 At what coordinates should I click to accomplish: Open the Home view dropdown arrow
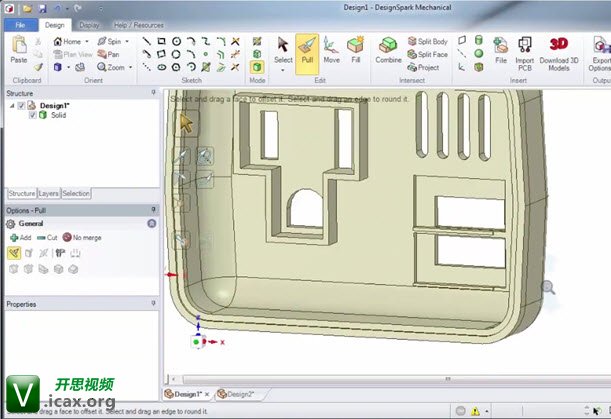(87, 41)
